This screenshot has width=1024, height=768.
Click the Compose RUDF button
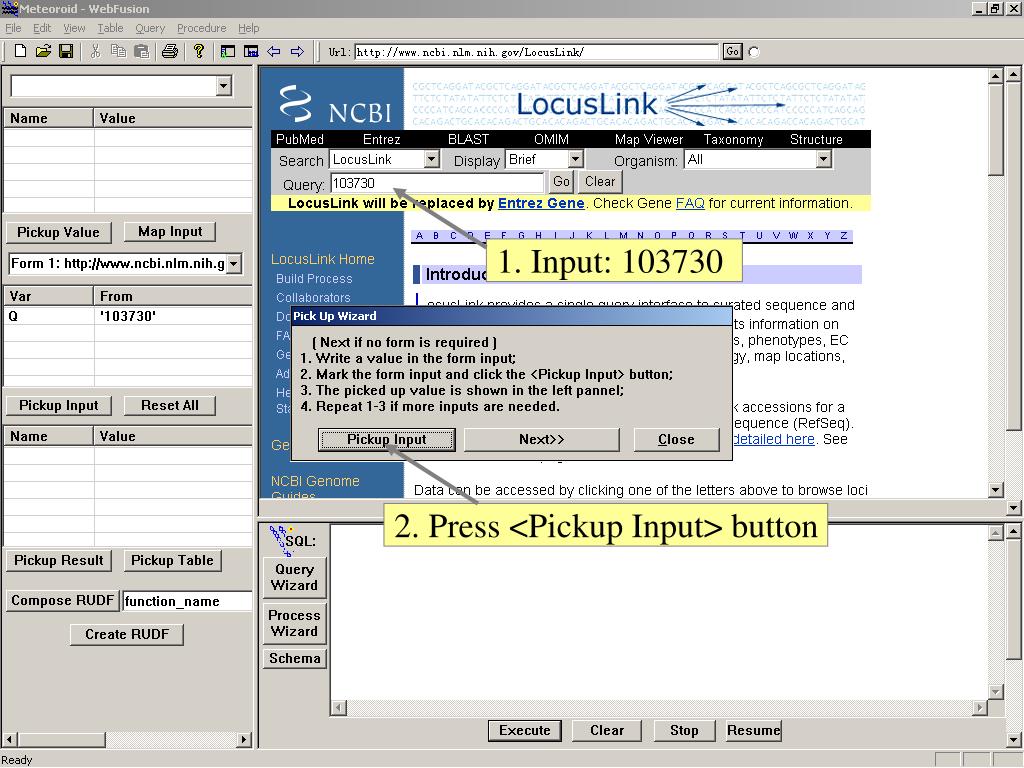[63, 601]
